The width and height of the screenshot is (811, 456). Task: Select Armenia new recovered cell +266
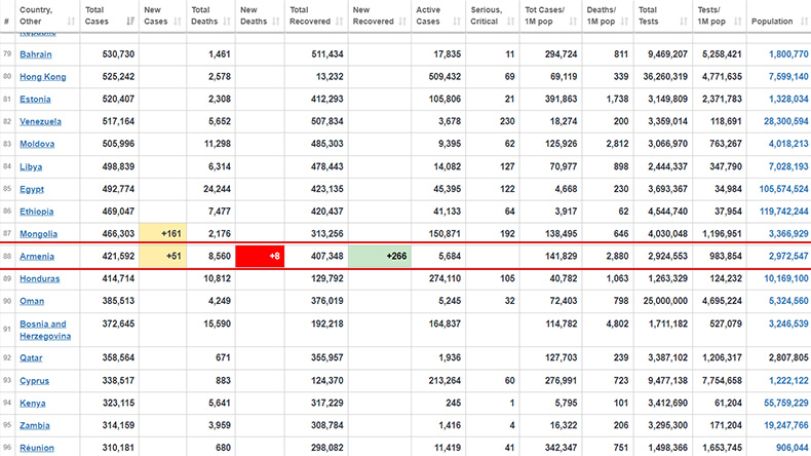click(x=380, y=256)
